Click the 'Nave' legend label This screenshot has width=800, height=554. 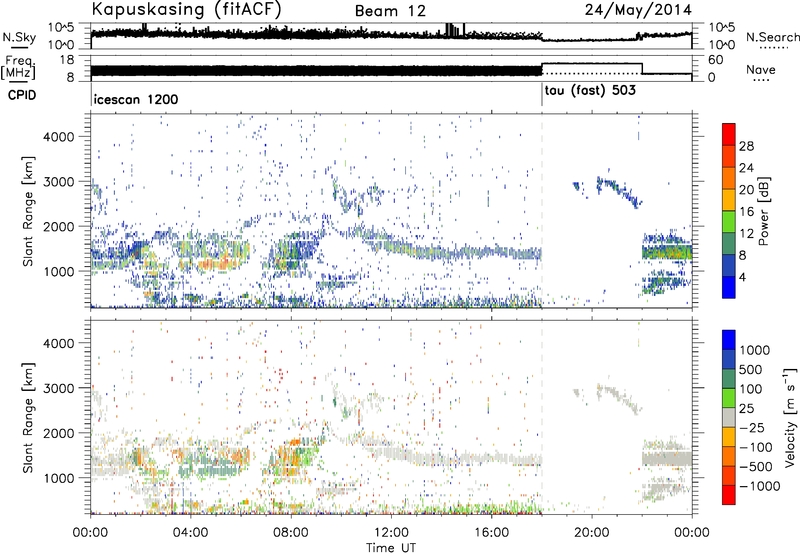(761, 70)
